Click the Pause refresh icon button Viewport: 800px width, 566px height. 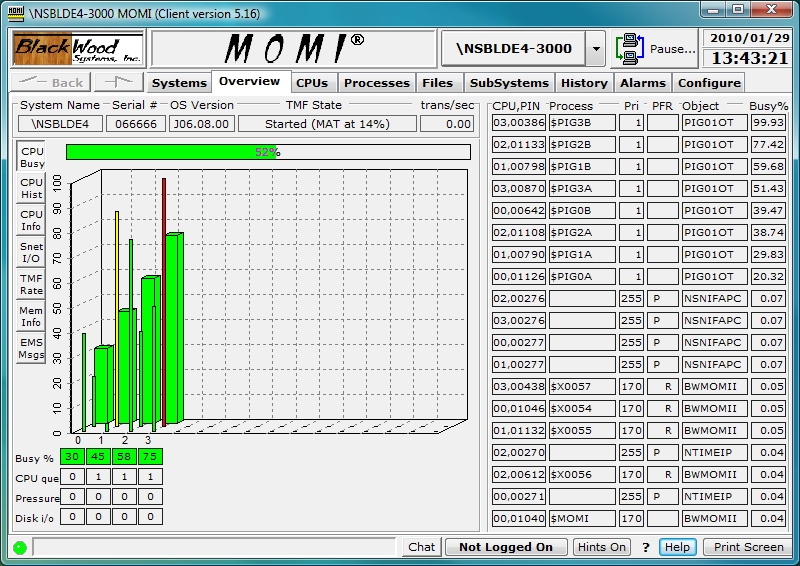click(x=631, y=48)
